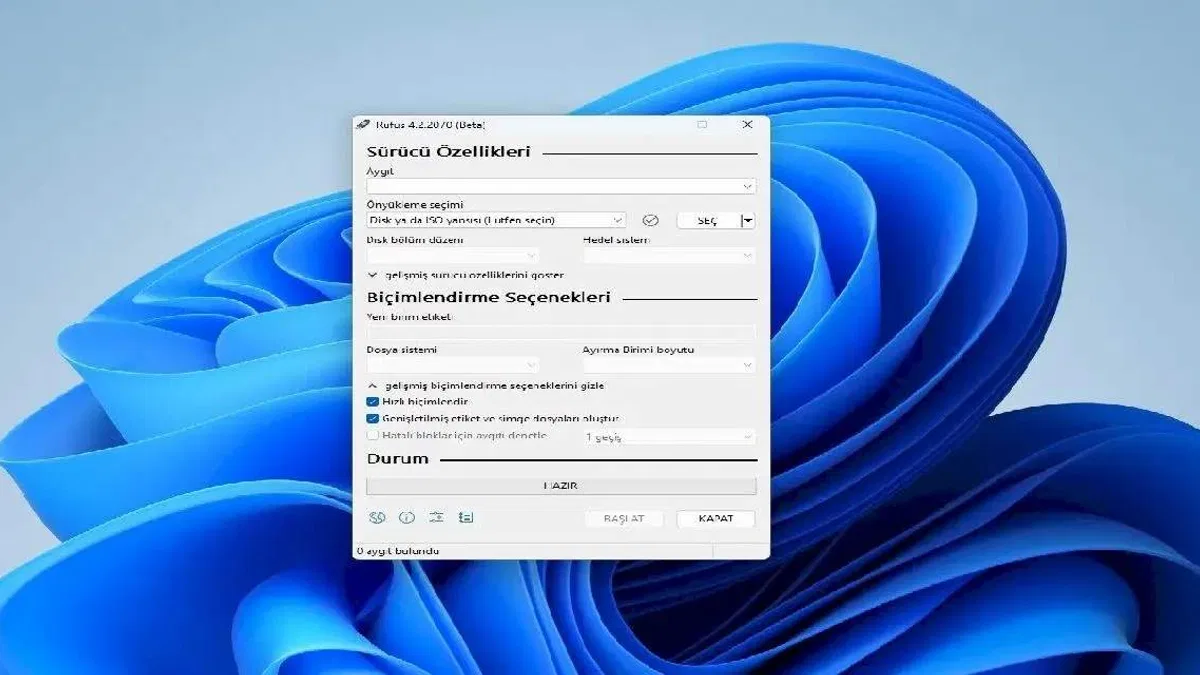This screenshot has width=1200, height=675.
Task: Open Ayırma Birimi boyutu dropdown
Action: pos(669,366)
